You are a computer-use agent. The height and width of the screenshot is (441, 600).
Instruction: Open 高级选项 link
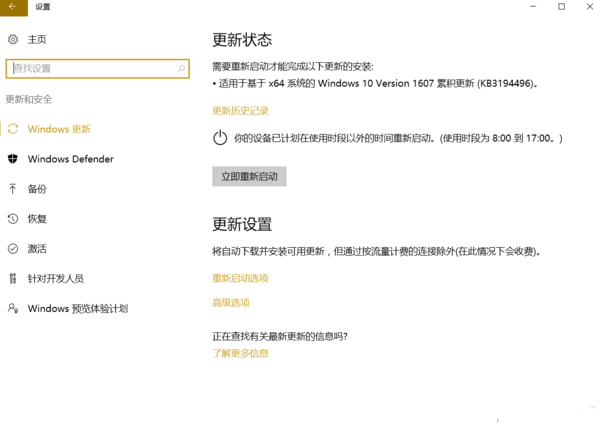tap(231, 302)
